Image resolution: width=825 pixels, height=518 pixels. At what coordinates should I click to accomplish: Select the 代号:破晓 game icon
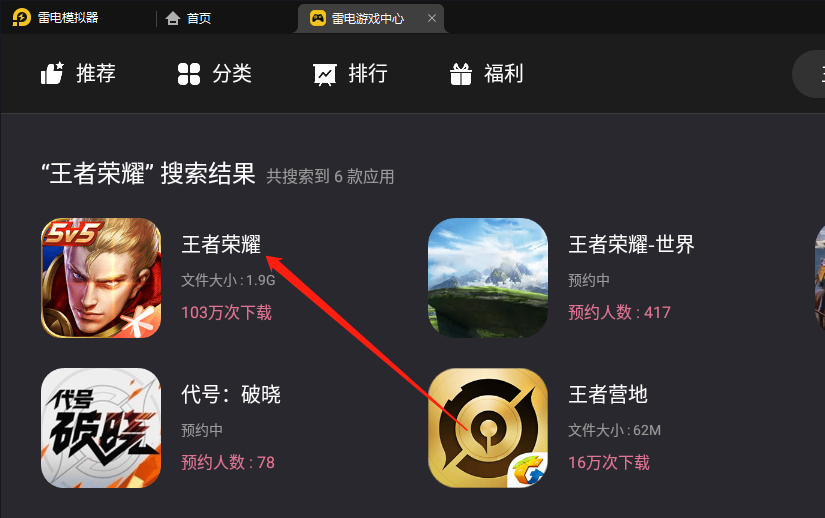101,428
